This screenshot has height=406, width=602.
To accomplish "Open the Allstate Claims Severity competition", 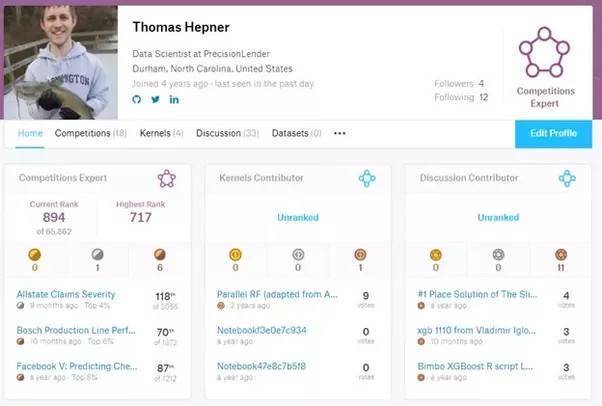I will [66, 294].
